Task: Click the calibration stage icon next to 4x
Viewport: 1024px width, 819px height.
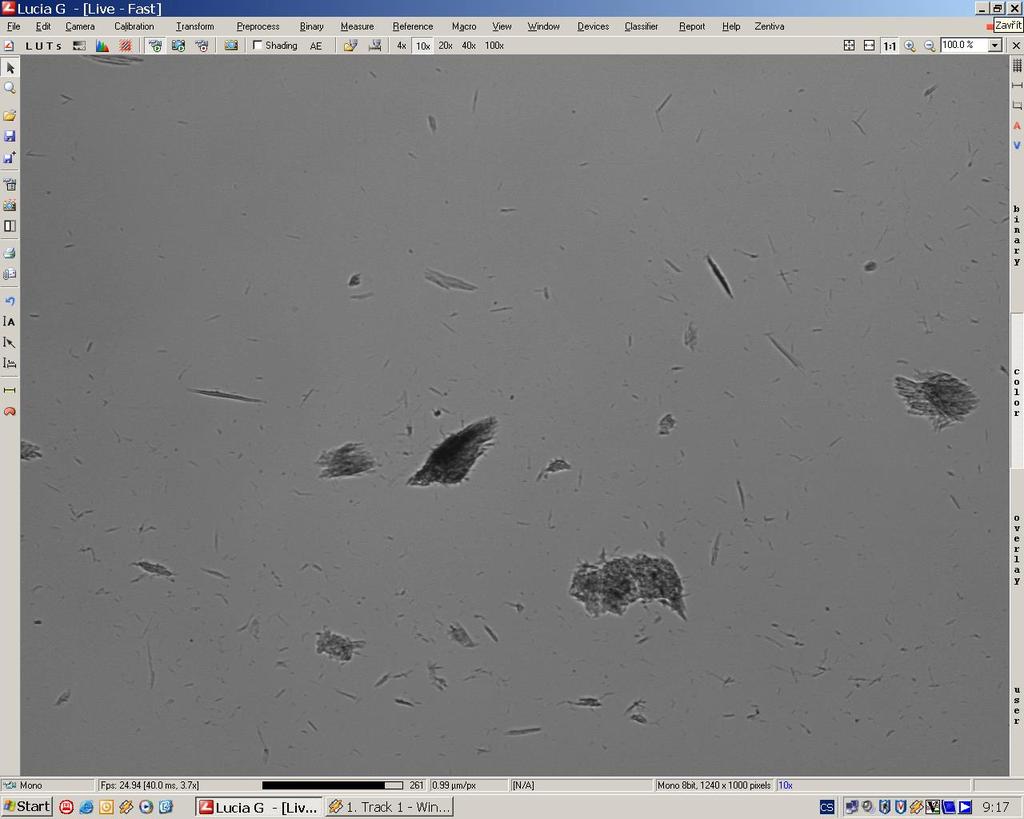Action: click(375, 46)
